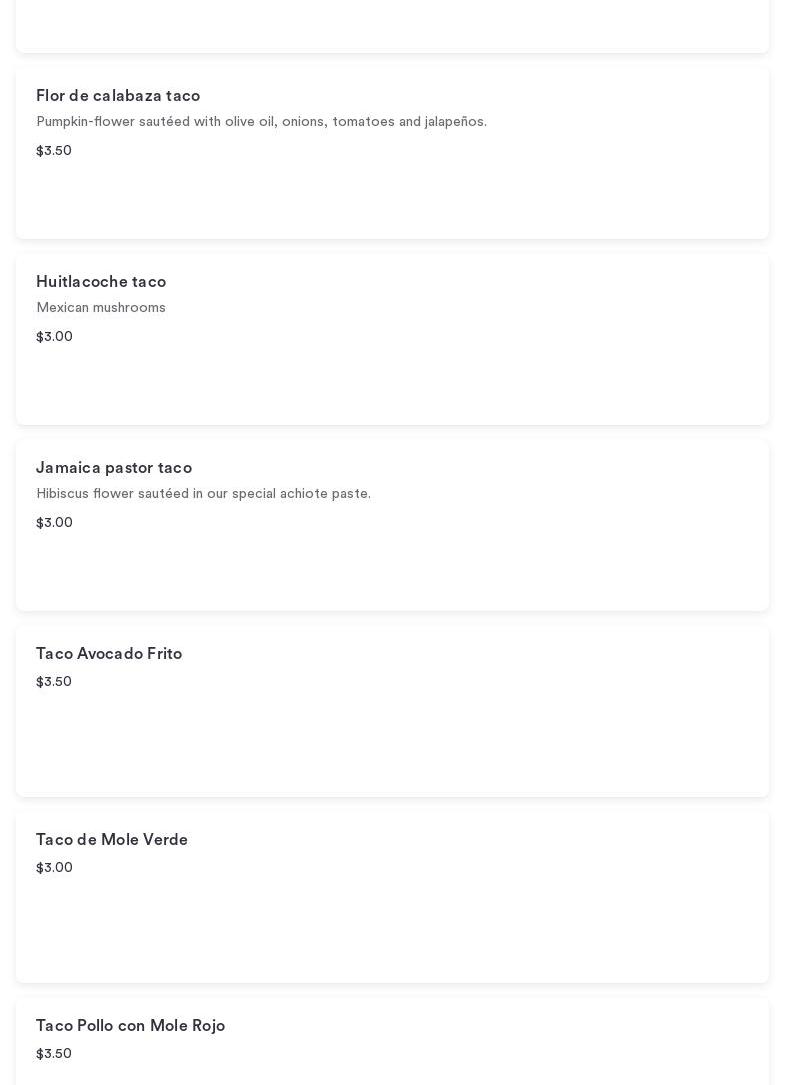Open the Flor de calabaza taco item
The image size is (785, 1085).
pos(118,96)
